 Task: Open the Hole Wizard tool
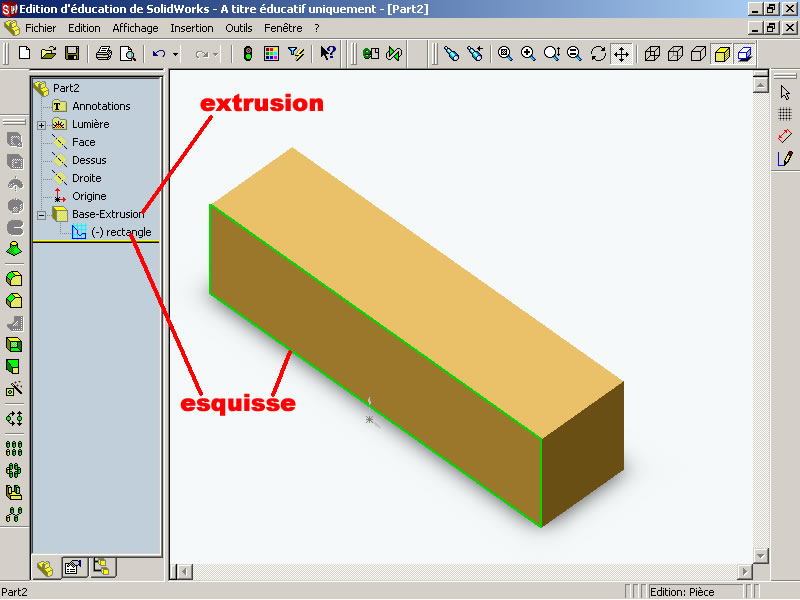tap(14, 389)
